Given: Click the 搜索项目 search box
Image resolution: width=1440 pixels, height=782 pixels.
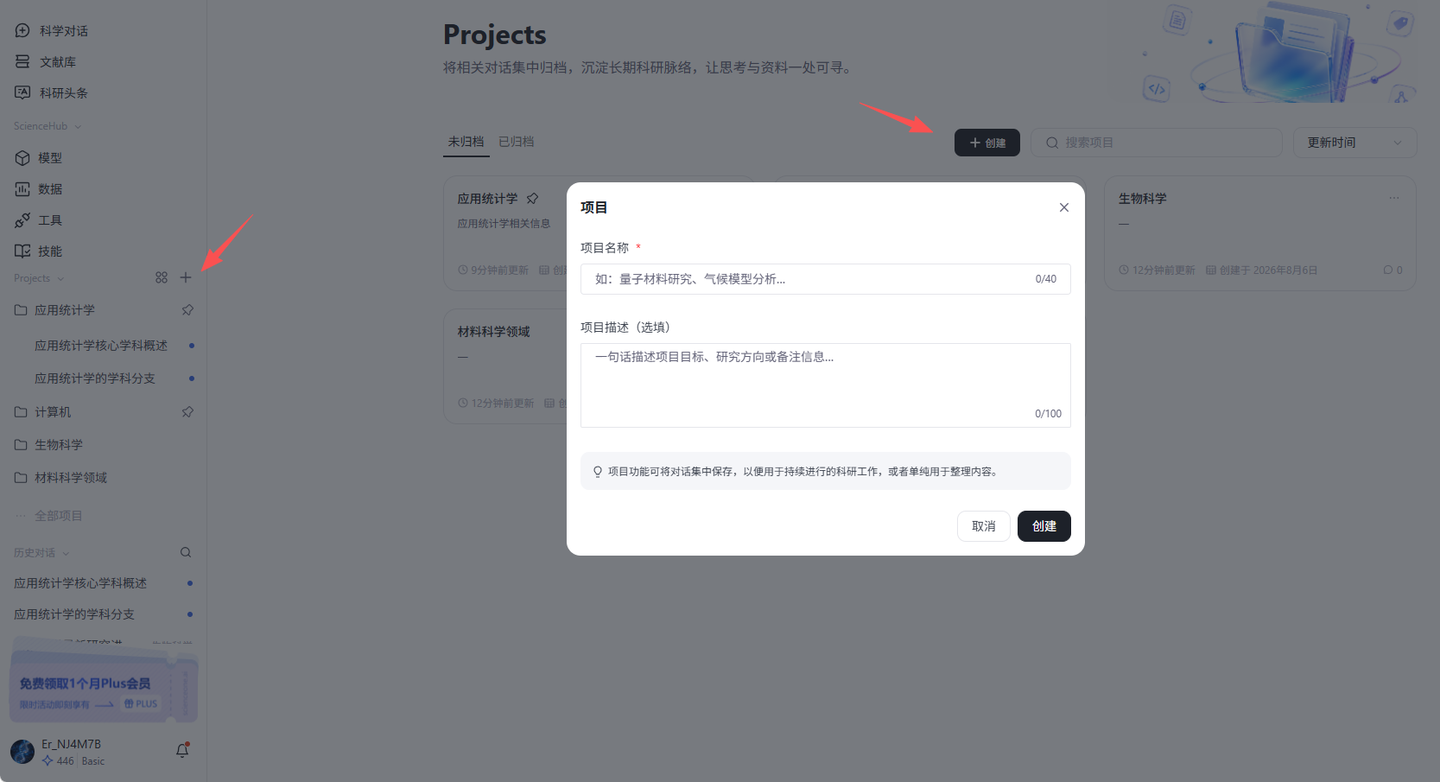Looking at the screenshot, I should tap(1157, 143).
